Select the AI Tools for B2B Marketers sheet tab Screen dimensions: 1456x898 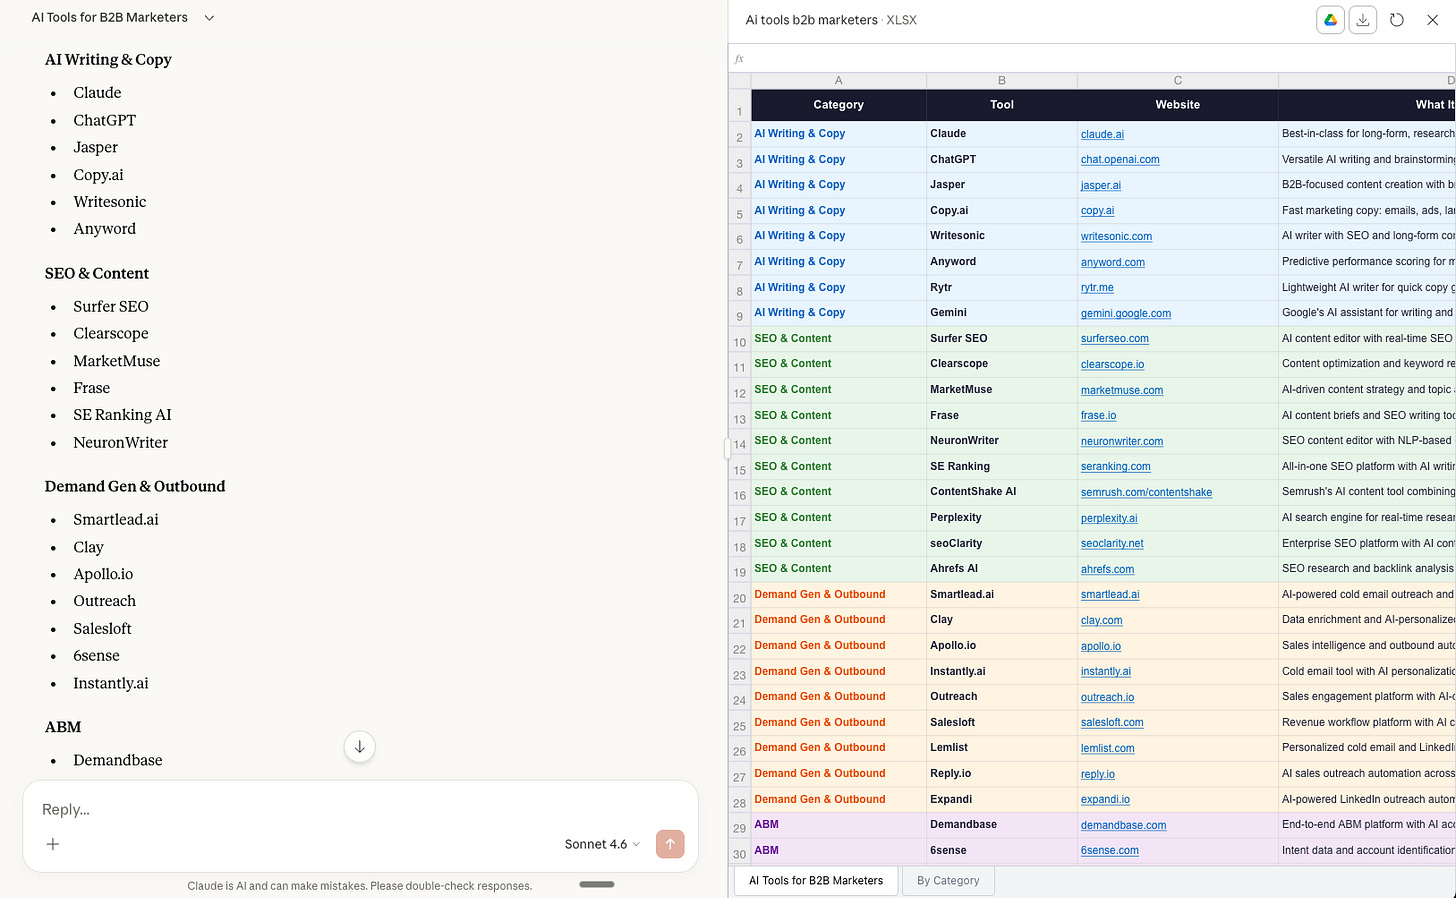point(816,881)
